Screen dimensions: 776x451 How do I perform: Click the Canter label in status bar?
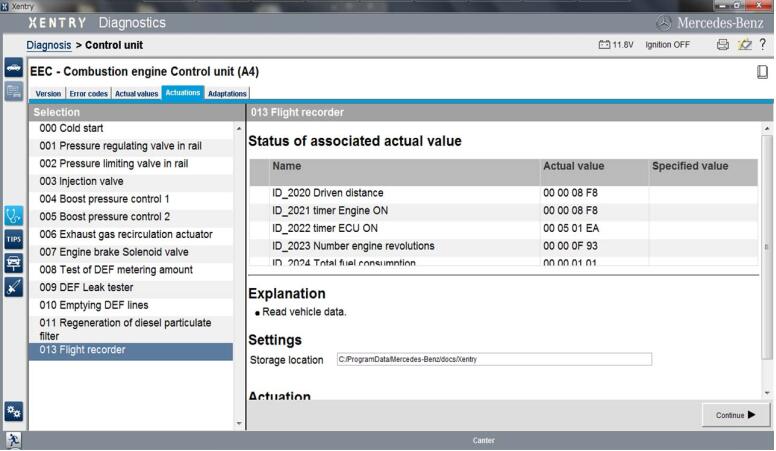click(484, 441)
